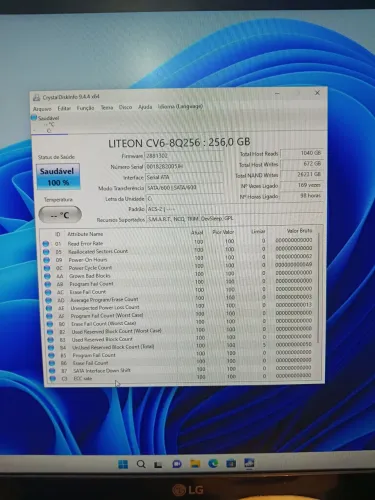Launch Microsoft Edge from the taskbar
This screenshot has width=375, height=500.
[213, 463]
